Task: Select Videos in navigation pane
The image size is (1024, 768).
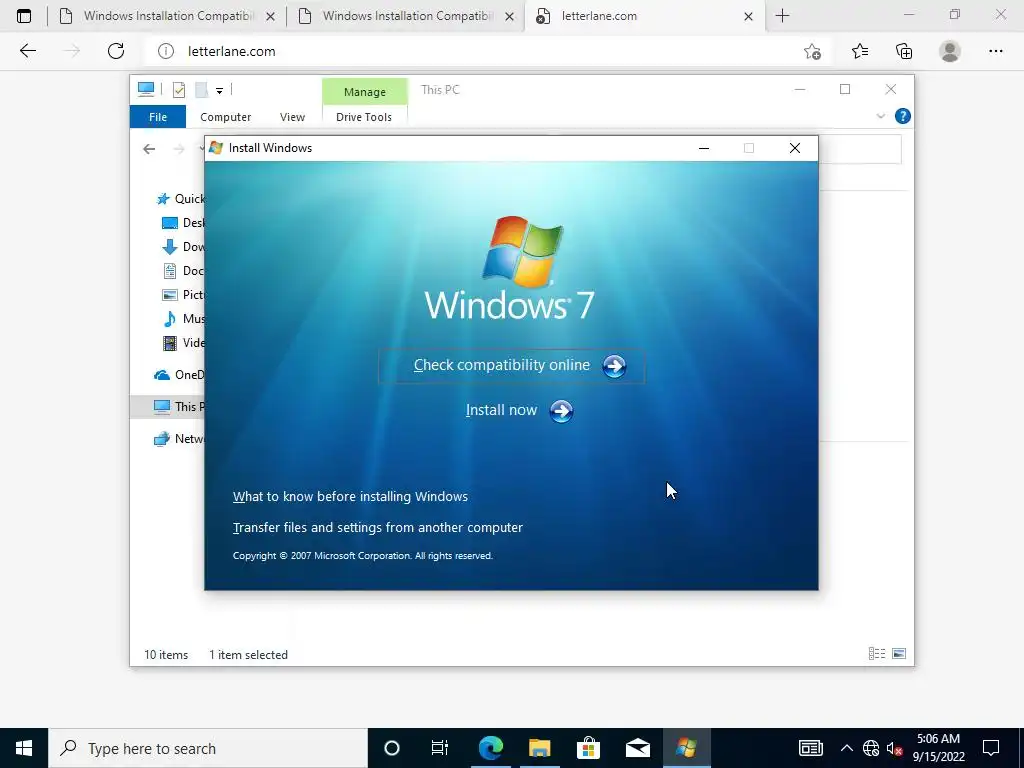Action: click(183, 342)
